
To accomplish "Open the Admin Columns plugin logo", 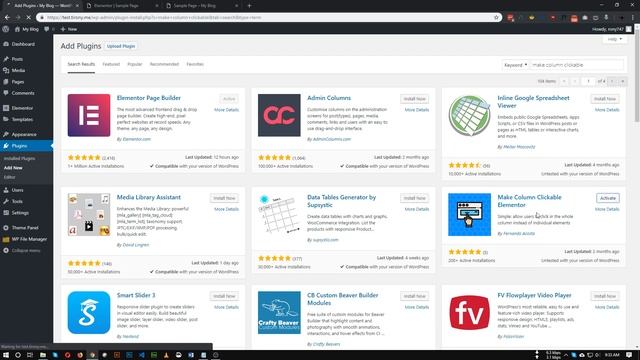I will click(279, 115).
